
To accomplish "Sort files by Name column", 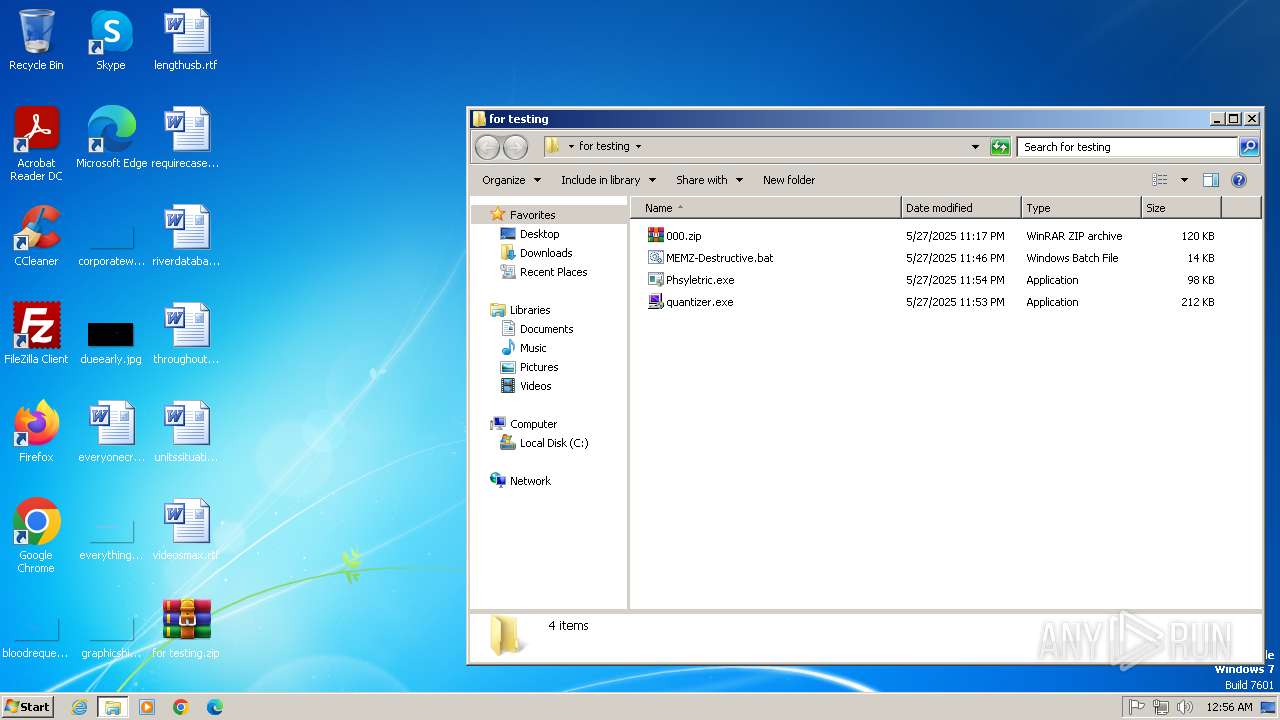I will click(765, 208).
